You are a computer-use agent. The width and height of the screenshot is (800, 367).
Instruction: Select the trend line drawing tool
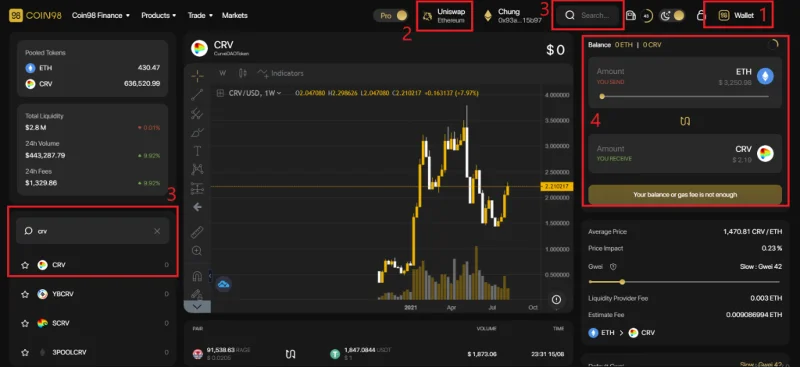pyautogui.click(x=197, y=94)
